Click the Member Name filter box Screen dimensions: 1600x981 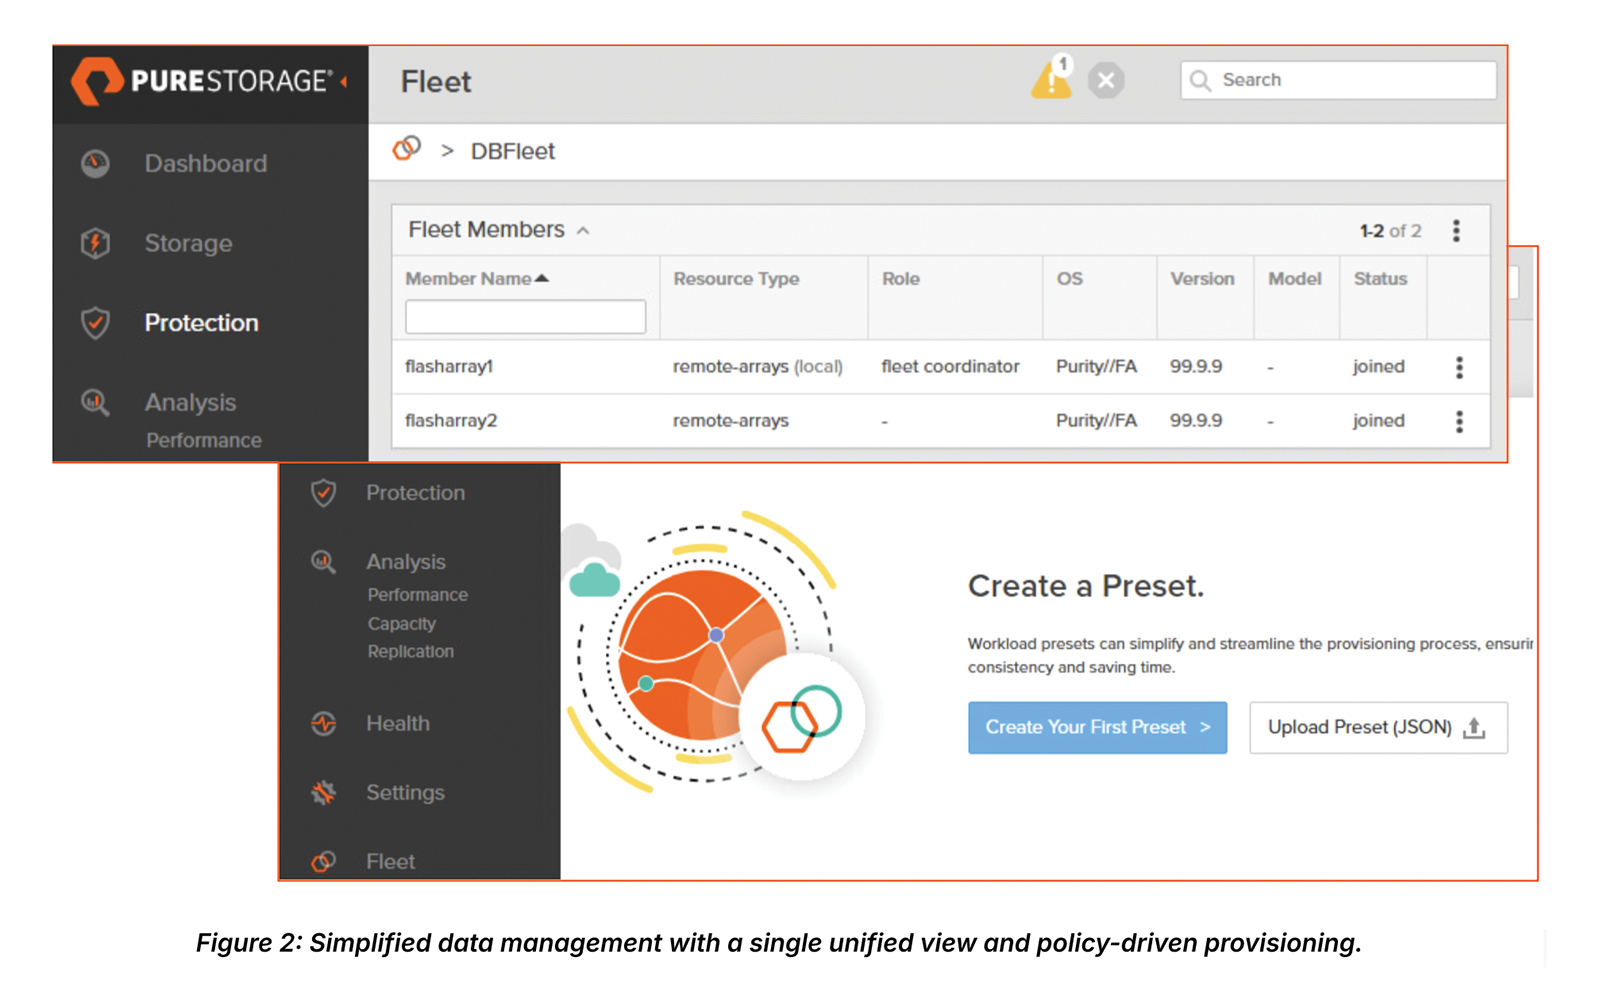[x=525, y=317]
